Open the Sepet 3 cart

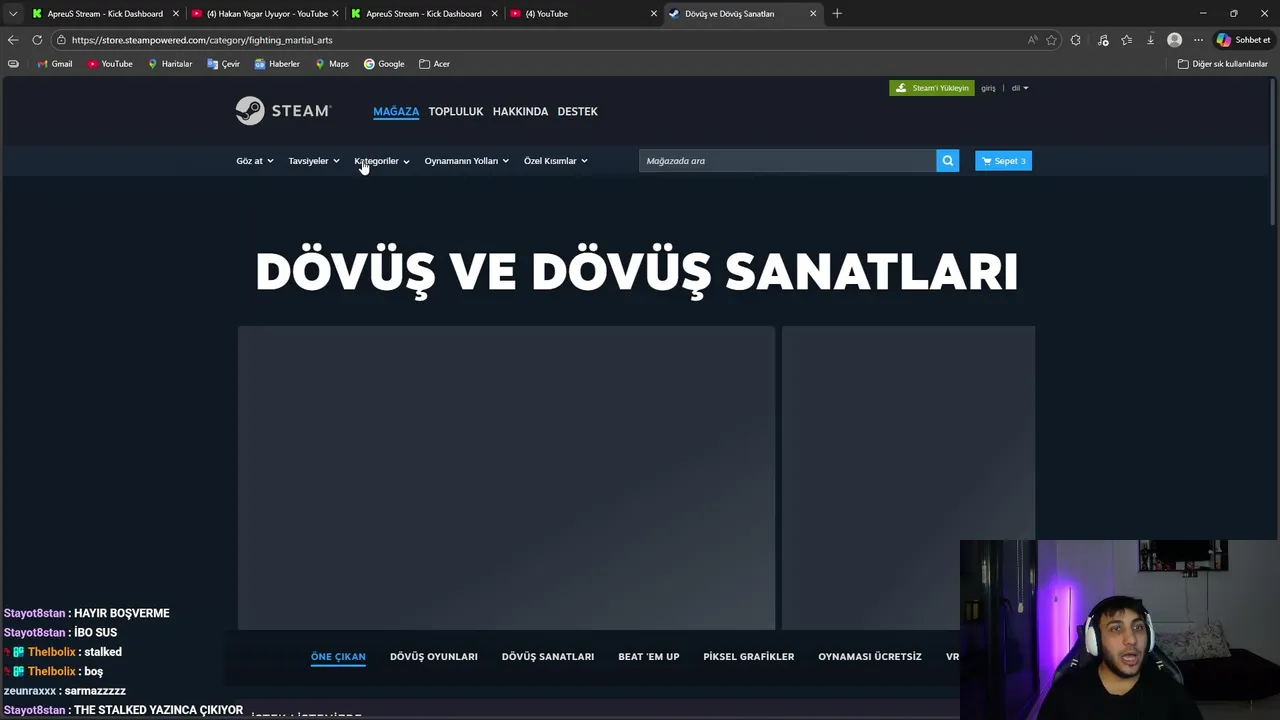(x=1003, y=161)
